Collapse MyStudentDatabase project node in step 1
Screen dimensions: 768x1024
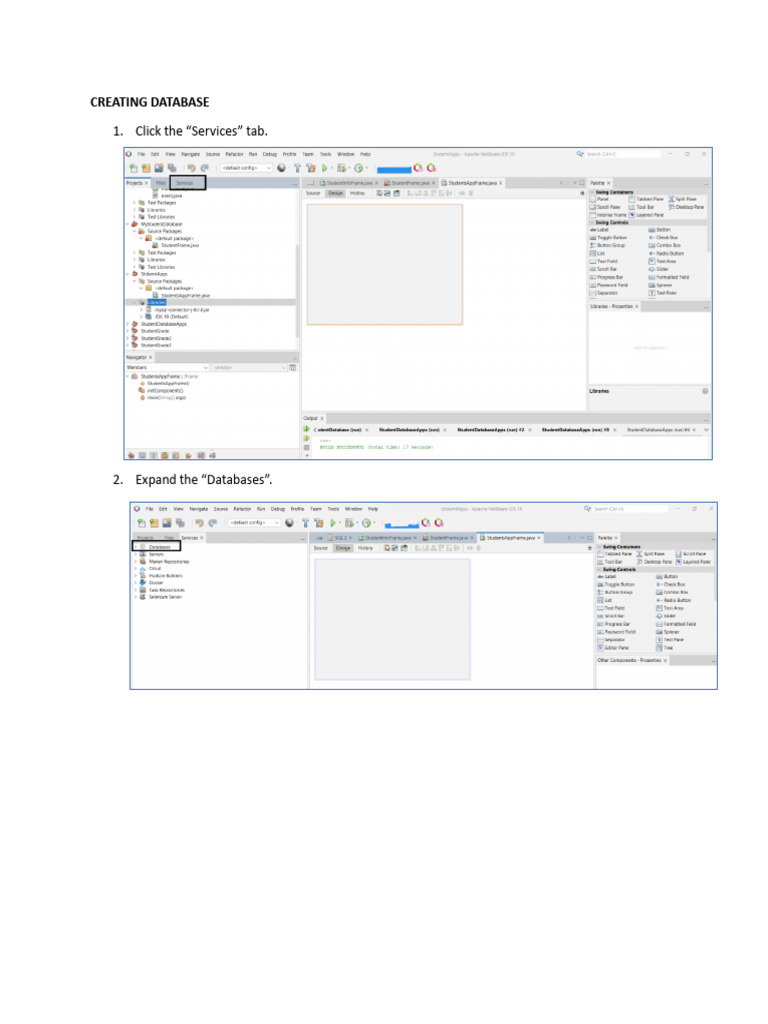pyautogui.click(x=129, y=224)
